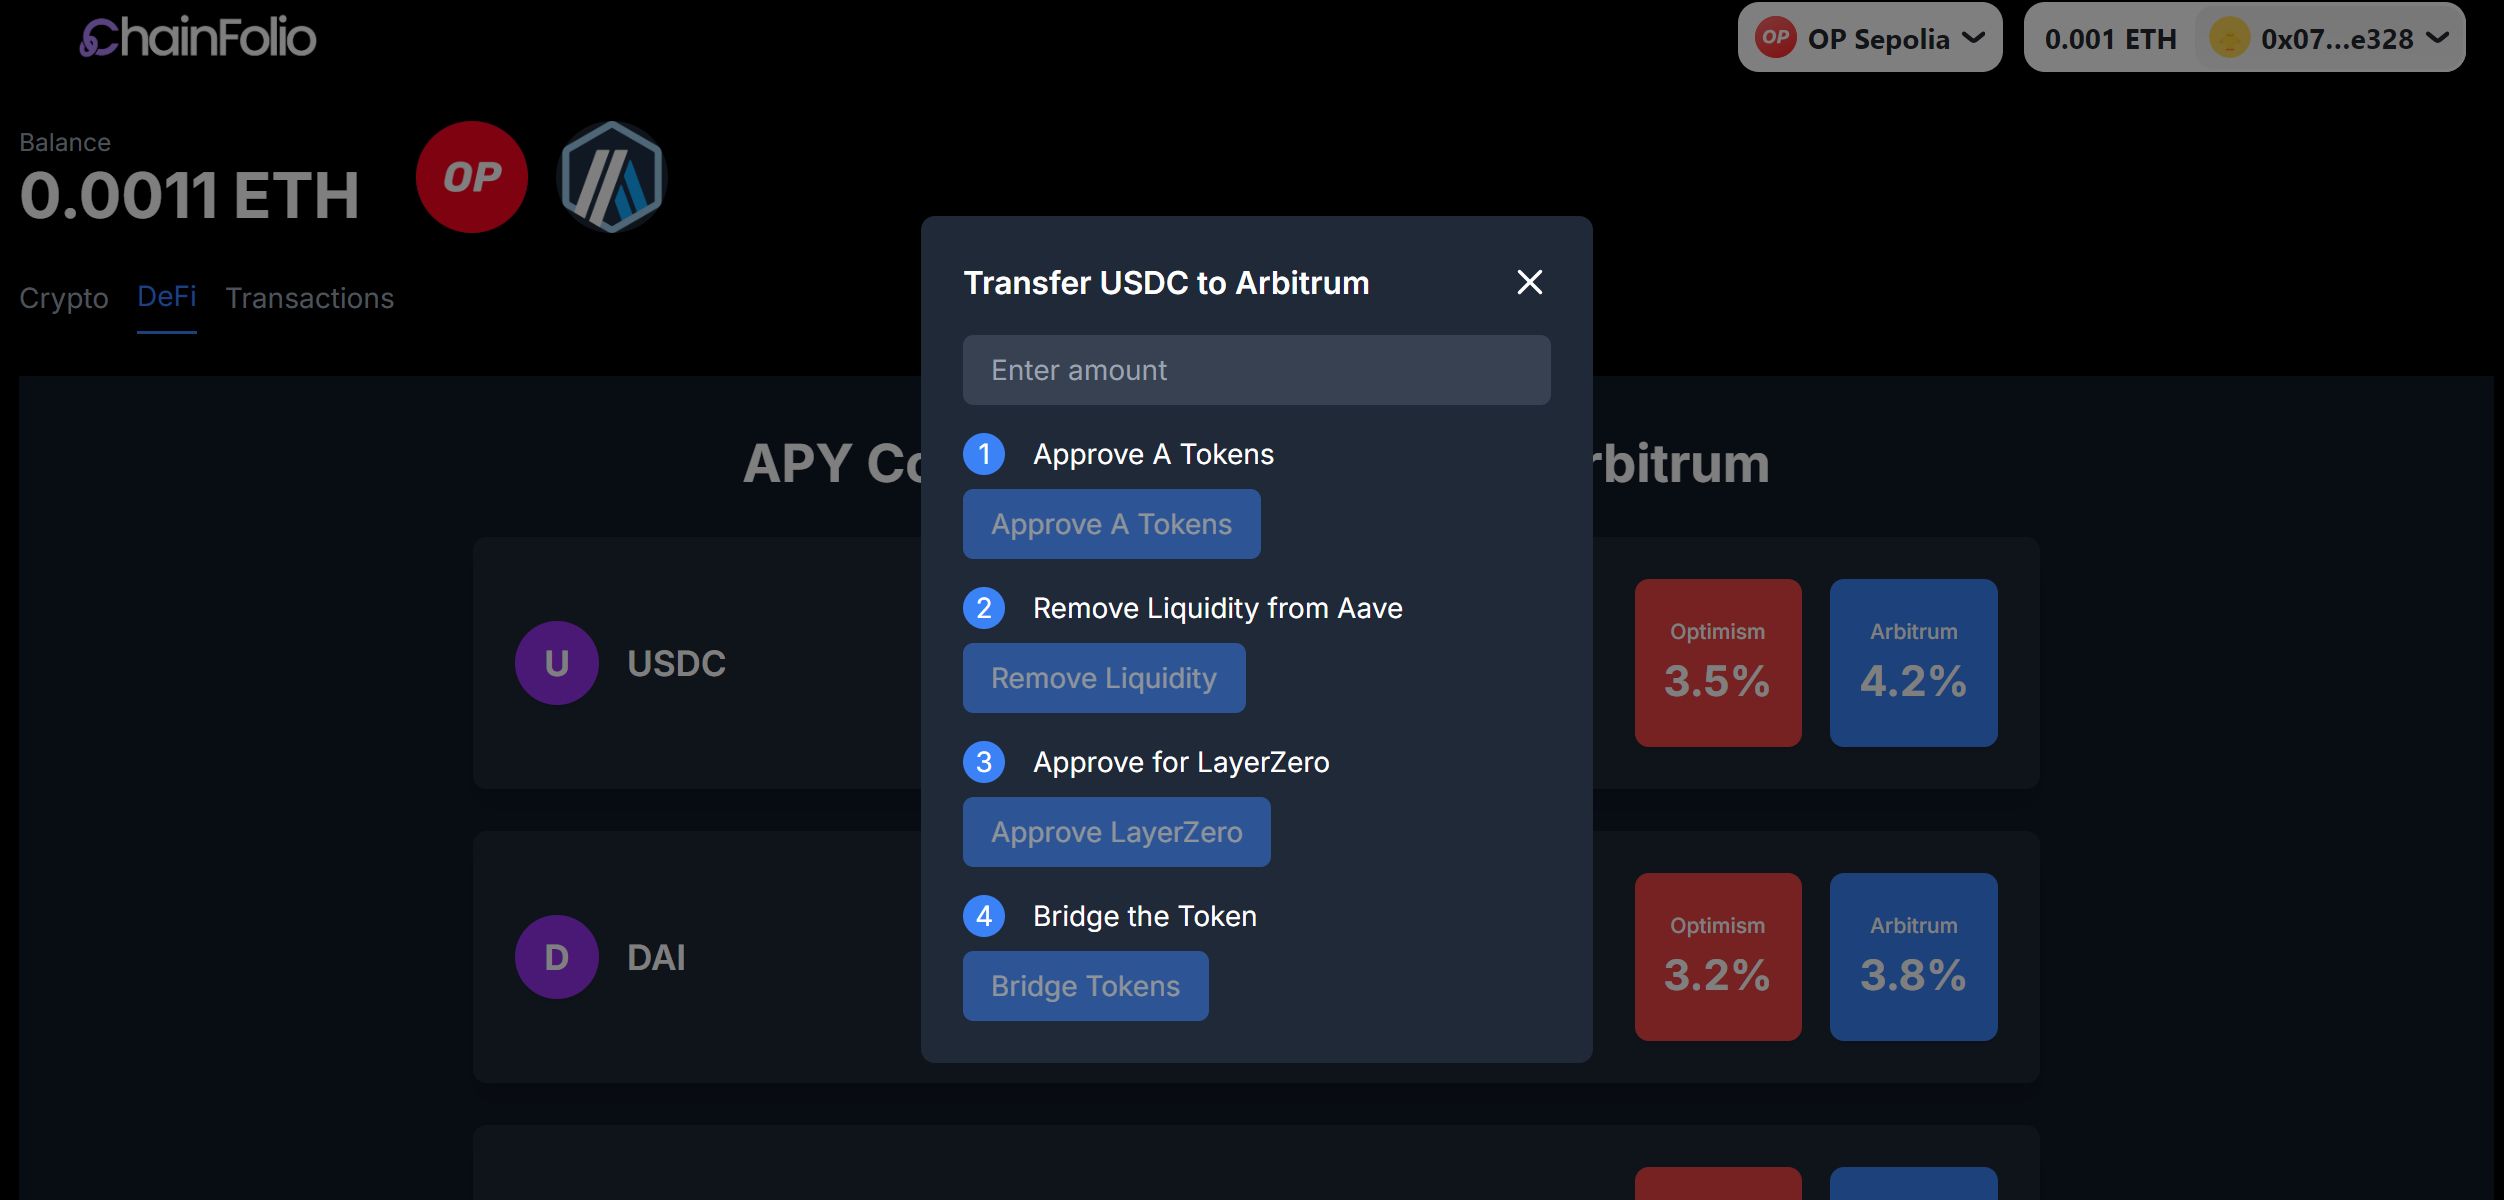The height and width of the screenshot is (1200, 2504).
Task: Select the Transactions tab
Action: click(x=308, y=296)
